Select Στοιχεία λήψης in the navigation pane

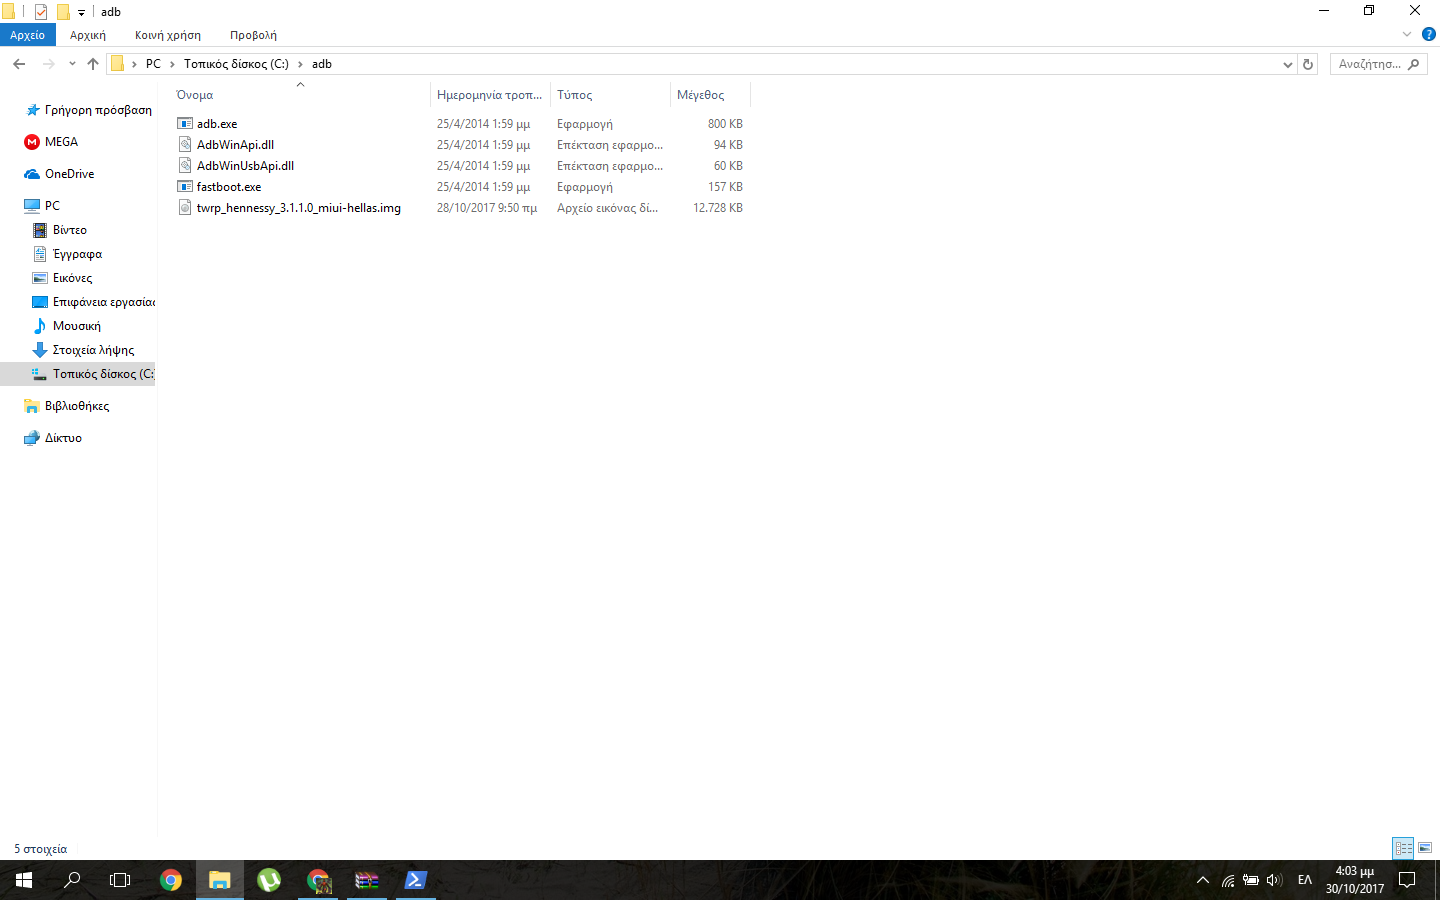(x=93, y=350)
